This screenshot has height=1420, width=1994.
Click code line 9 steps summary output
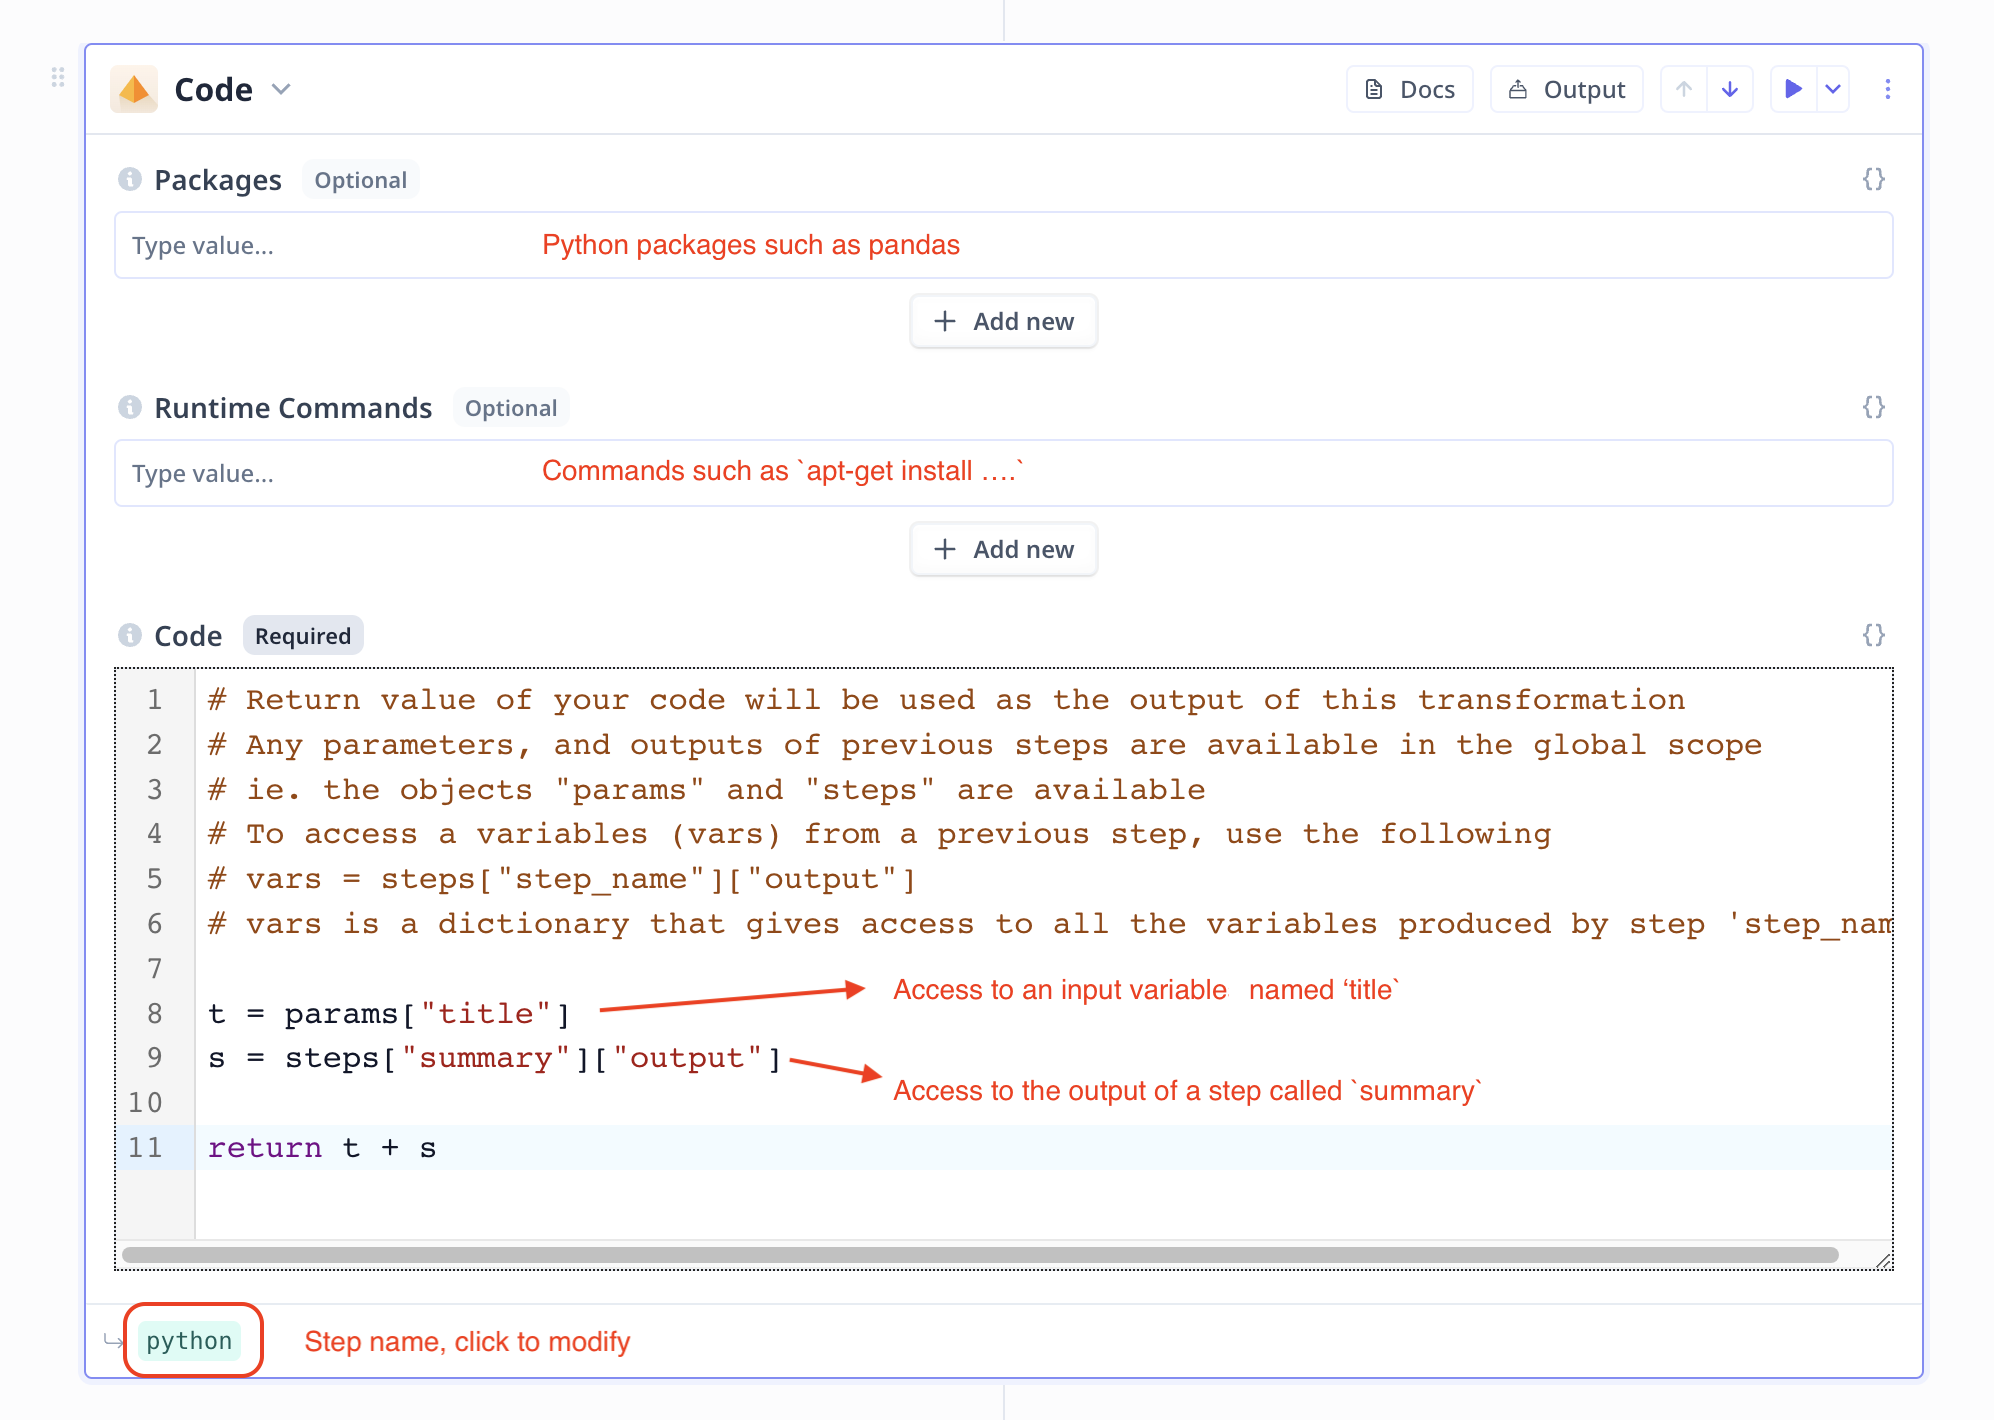(x=495, y=1058)
